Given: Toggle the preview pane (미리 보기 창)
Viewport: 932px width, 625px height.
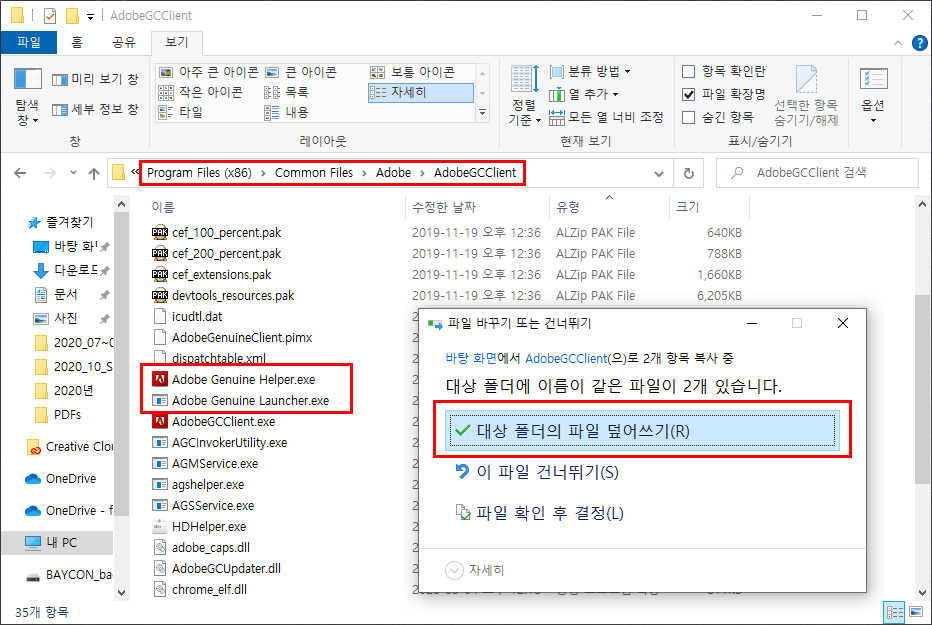Looking at the screenshot, I should click(x=95, y=79).
